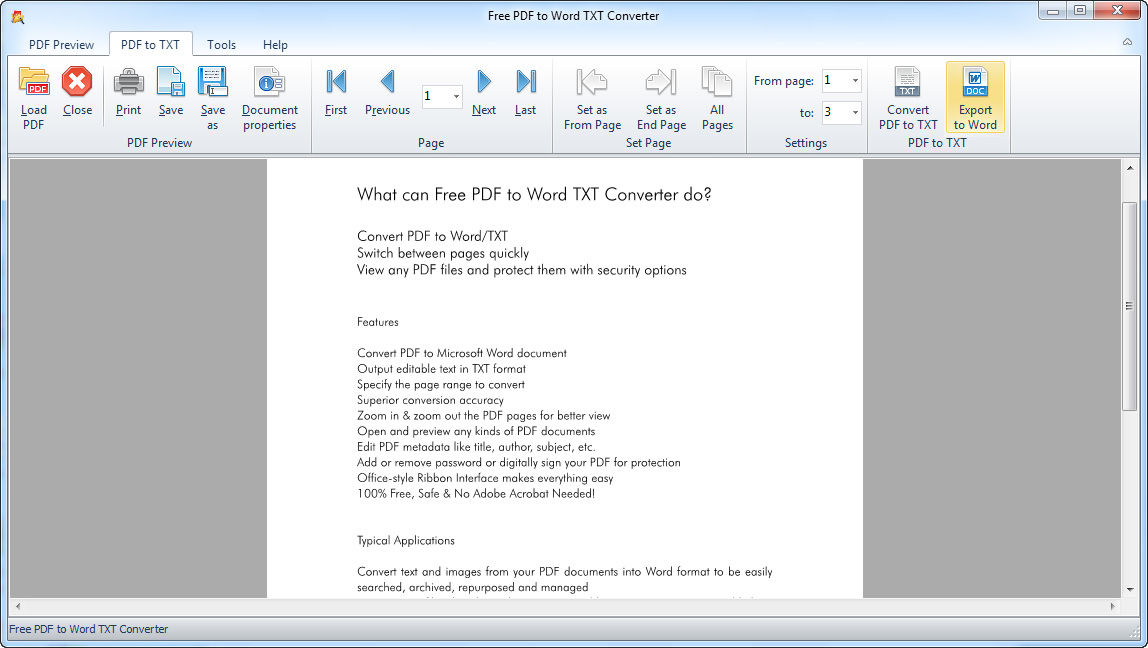This screenshot has height=648, width=1148.
Task: Click status bar text 'Free PDF to Word TXT Converter'
Action: (89, 629)
